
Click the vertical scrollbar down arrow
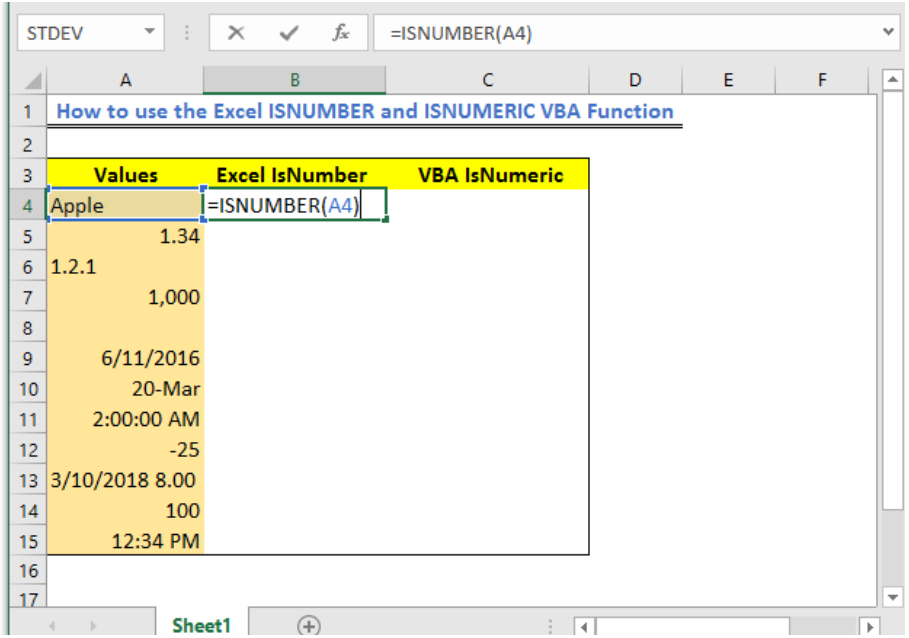[x=893, y=597]
